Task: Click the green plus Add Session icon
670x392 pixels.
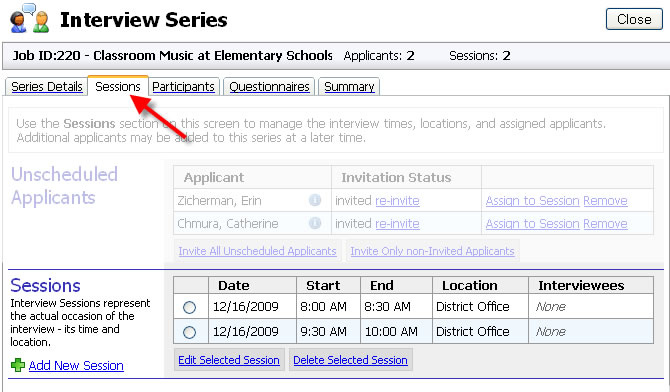Action: coord(18,365)
